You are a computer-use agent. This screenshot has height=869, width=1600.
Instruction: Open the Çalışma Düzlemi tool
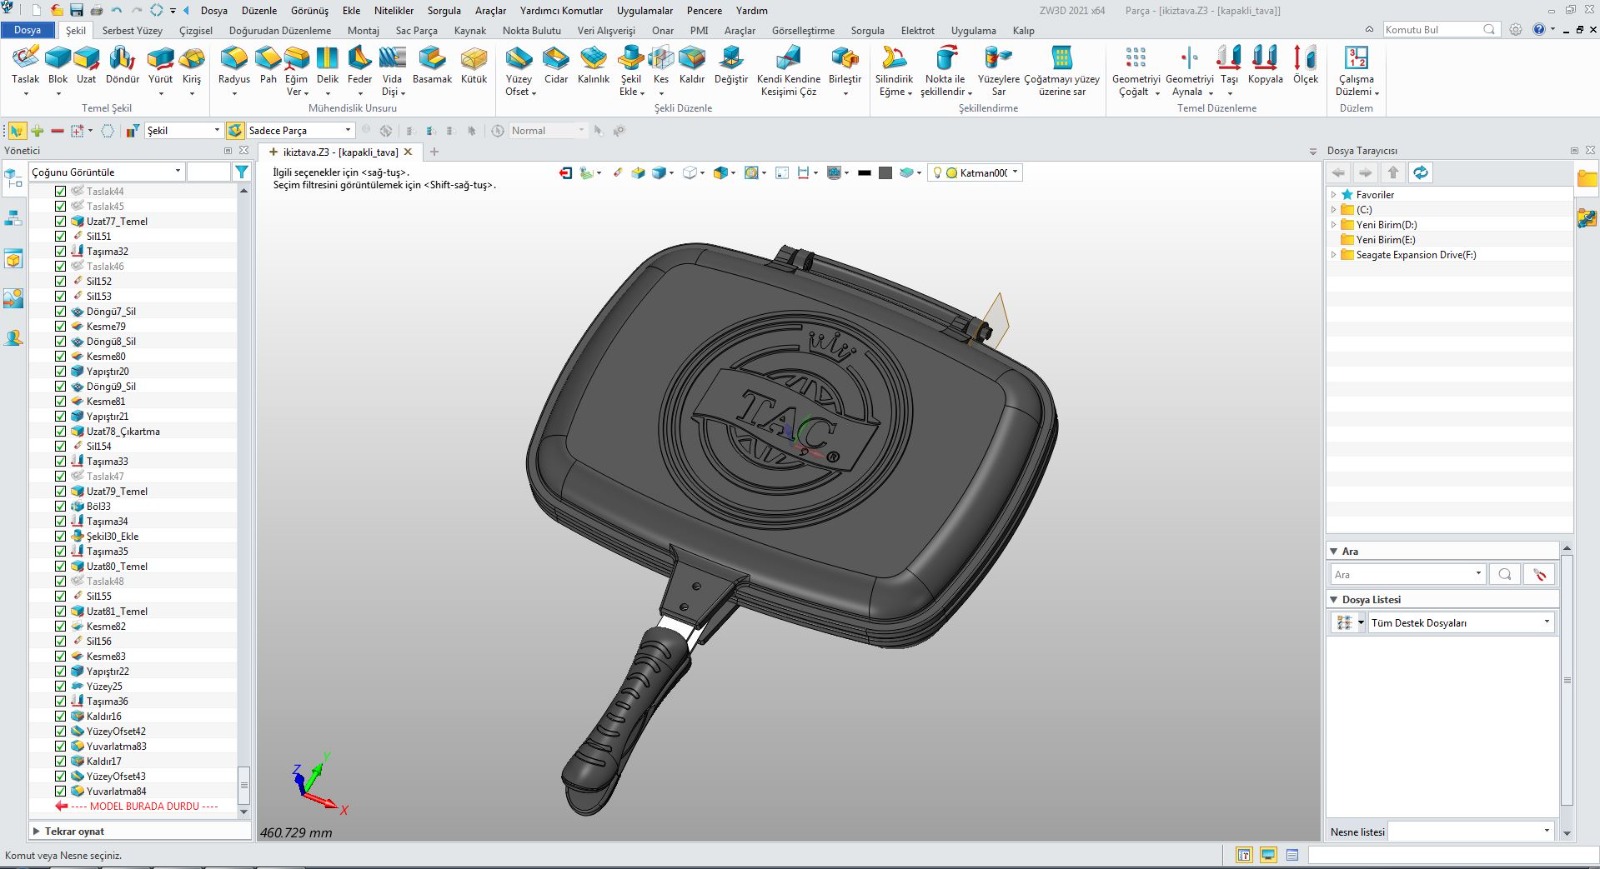1356,70
